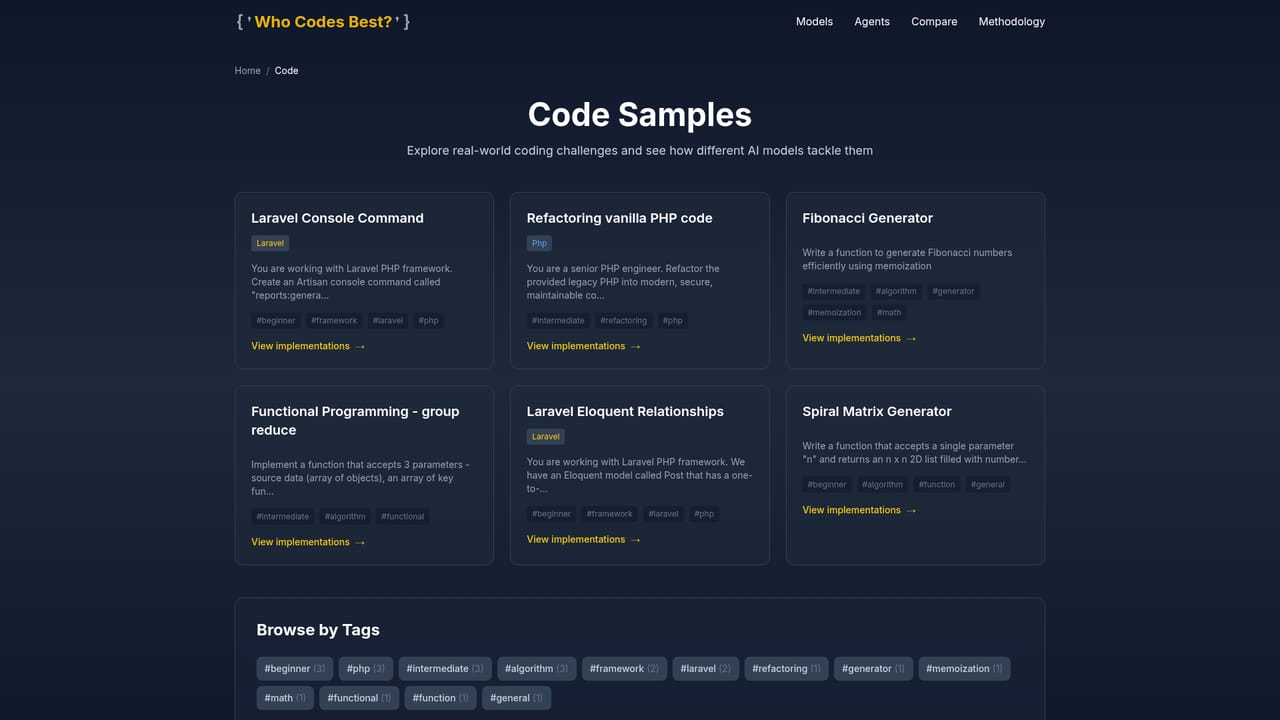
Task: Select #math tag in Browse by Tags
Action: tap(286, 698)
